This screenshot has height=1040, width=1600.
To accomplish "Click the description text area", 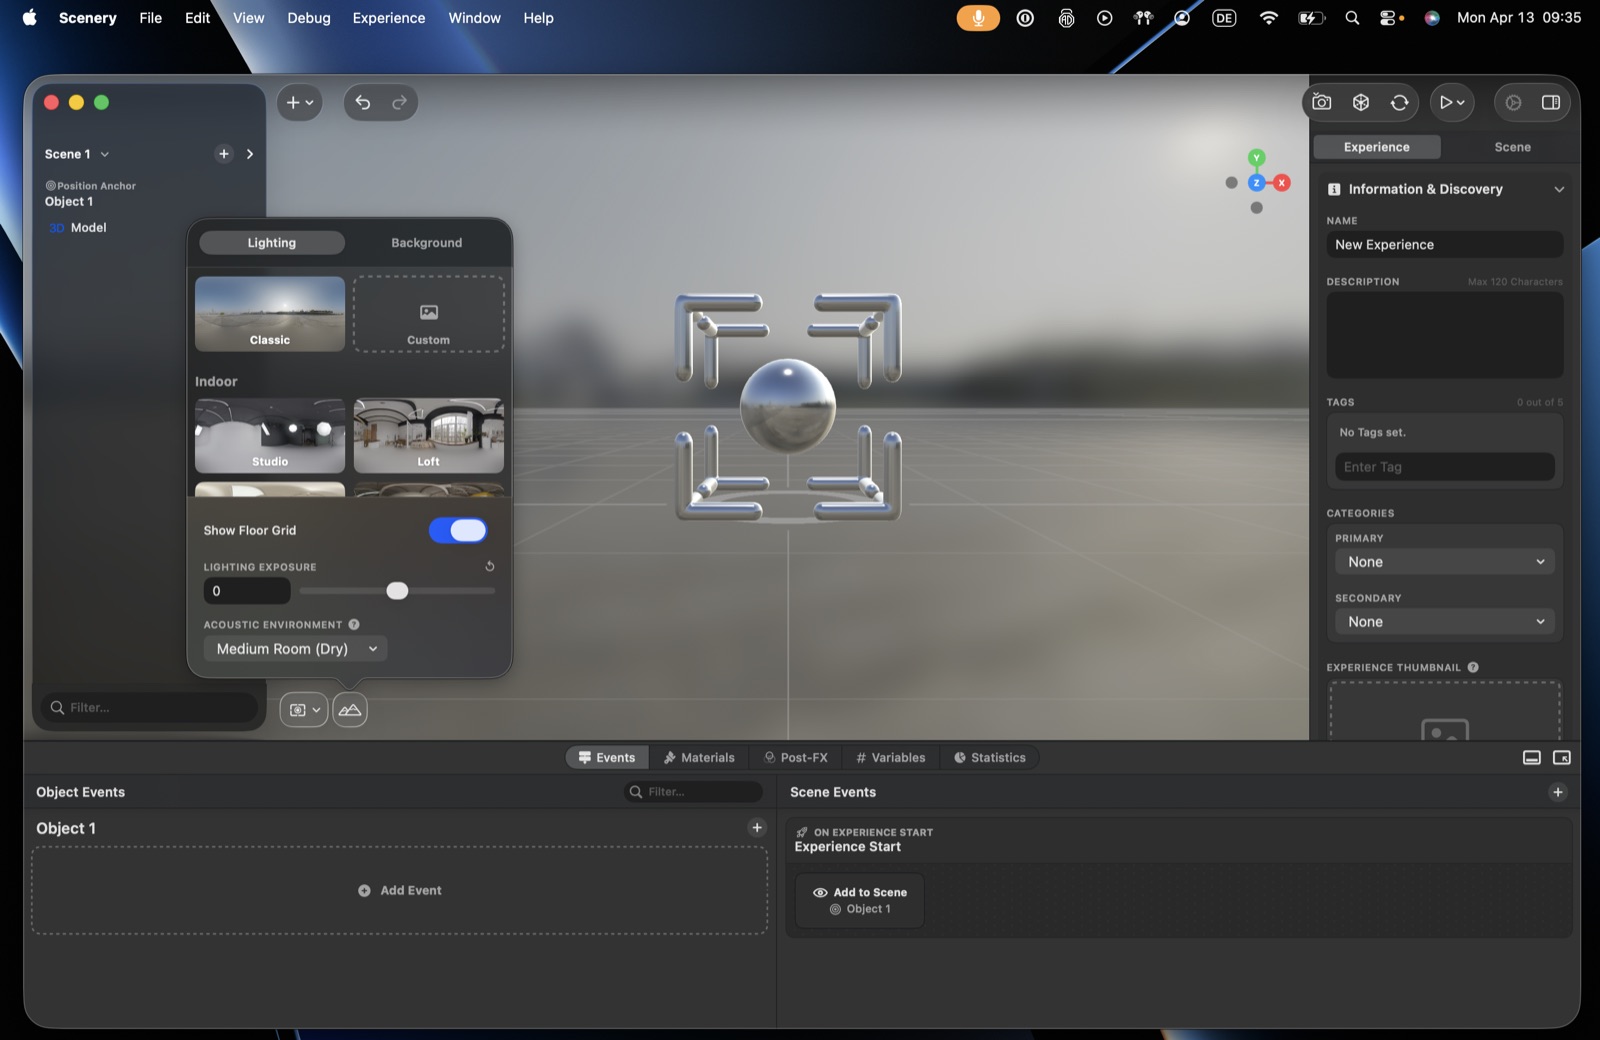I will coord(1445,335).
